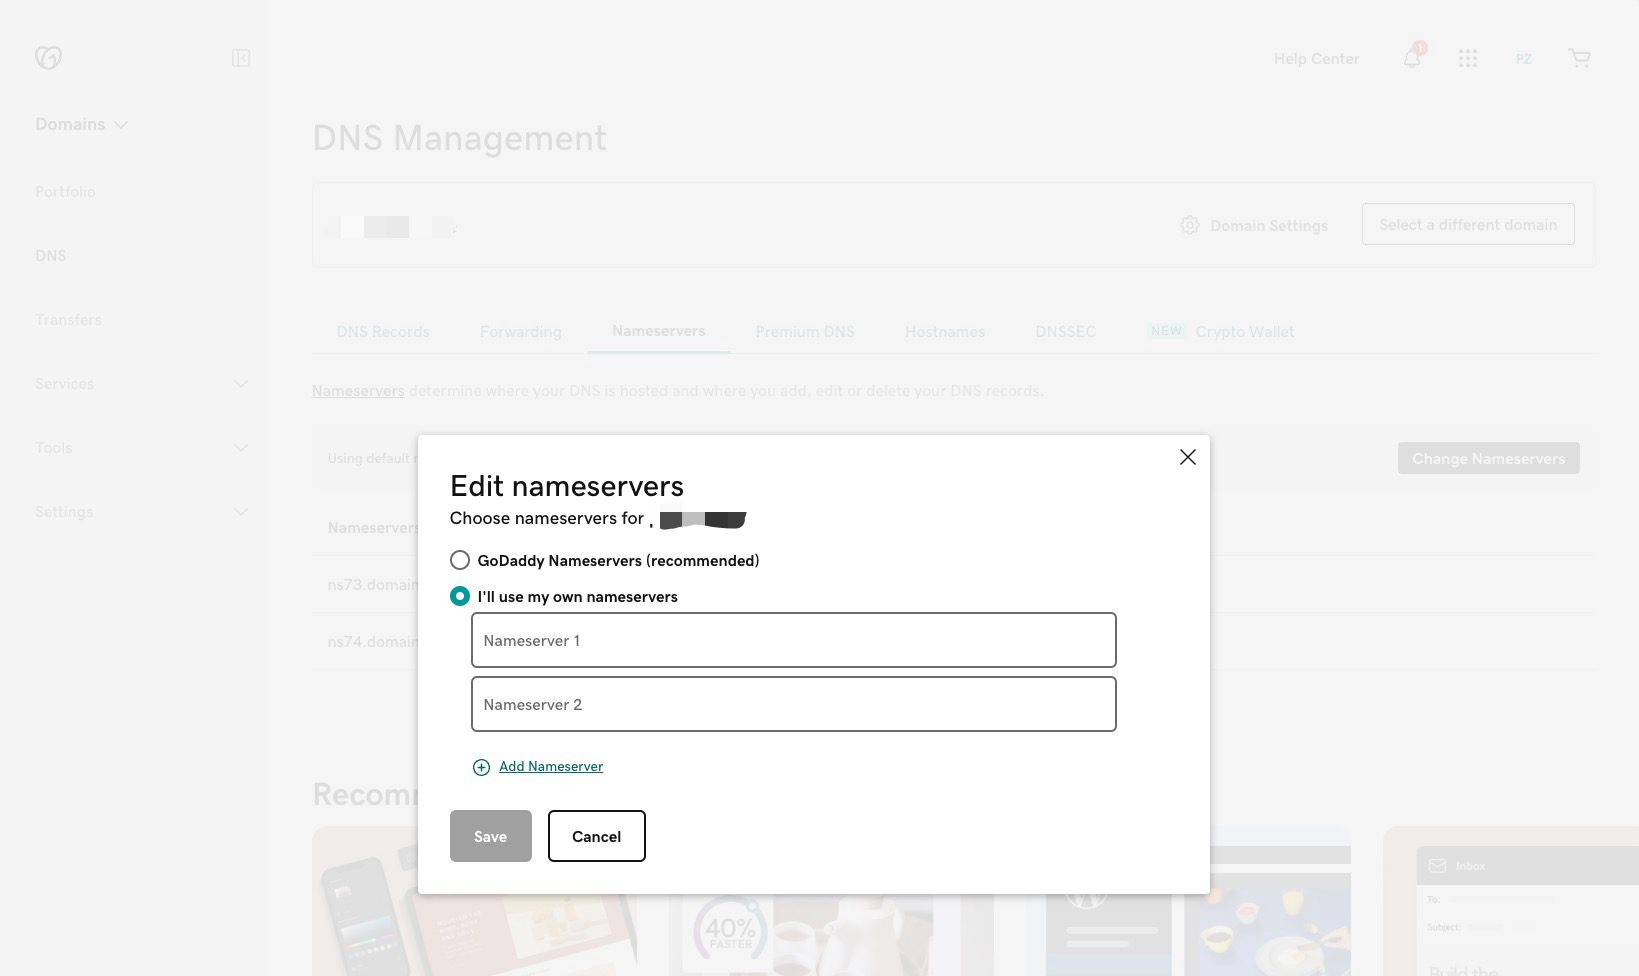1639x976 pixels.
Task: Close the Edit nameservers dialog
Action: (1187, 457)
